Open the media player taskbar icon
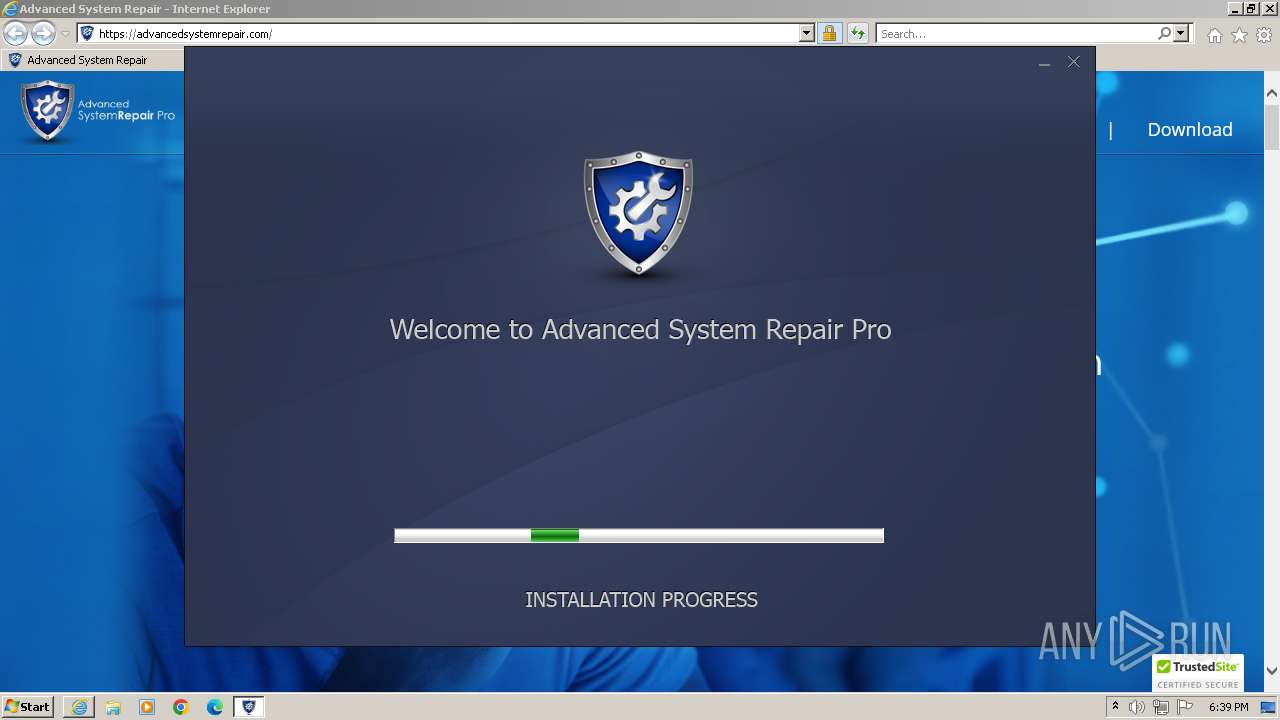Screen dimensions: 1280x720 147,707
